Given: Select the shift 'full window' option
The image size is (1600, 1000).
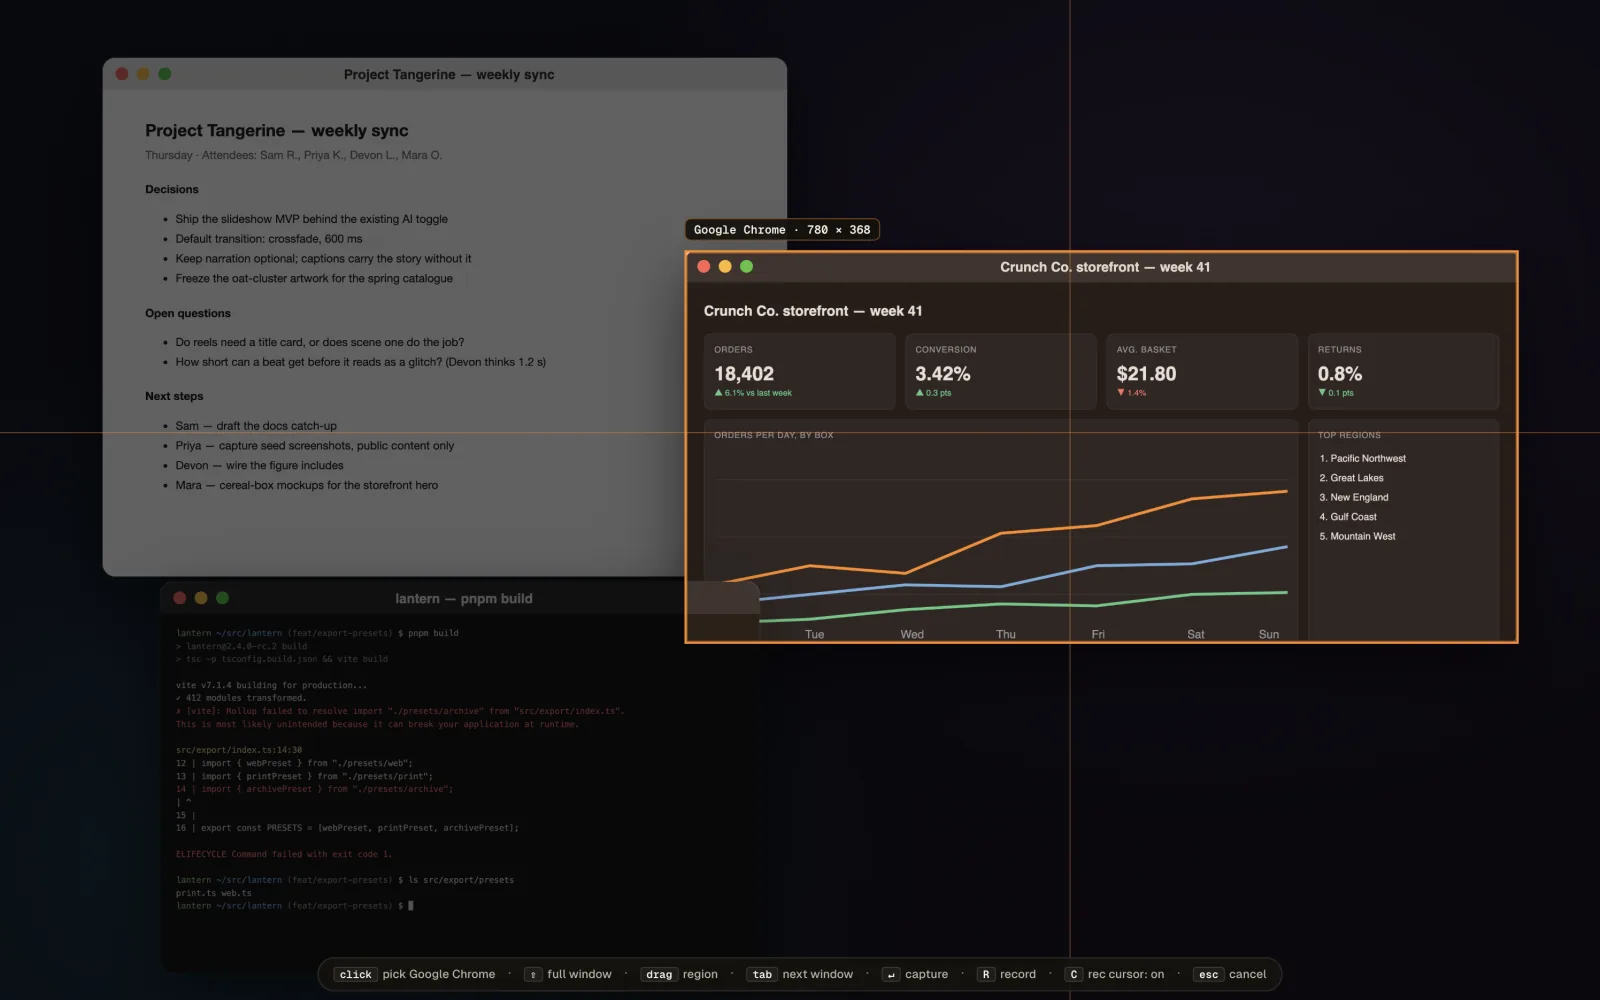Looking at the screenshot, I should point(568,974).
